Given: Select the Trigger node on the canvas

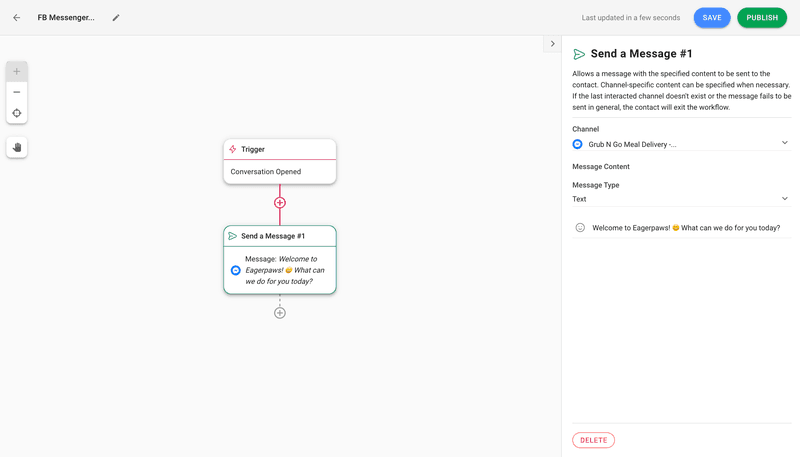Looking at the screenshot, I should click(280, 149).
